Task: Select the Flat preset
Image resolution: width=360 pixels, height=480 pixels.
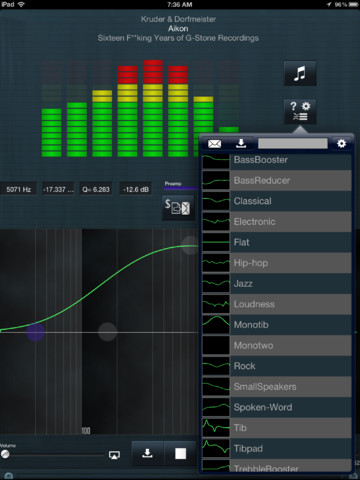Action: pyautogui.click(x=277, y=242)
